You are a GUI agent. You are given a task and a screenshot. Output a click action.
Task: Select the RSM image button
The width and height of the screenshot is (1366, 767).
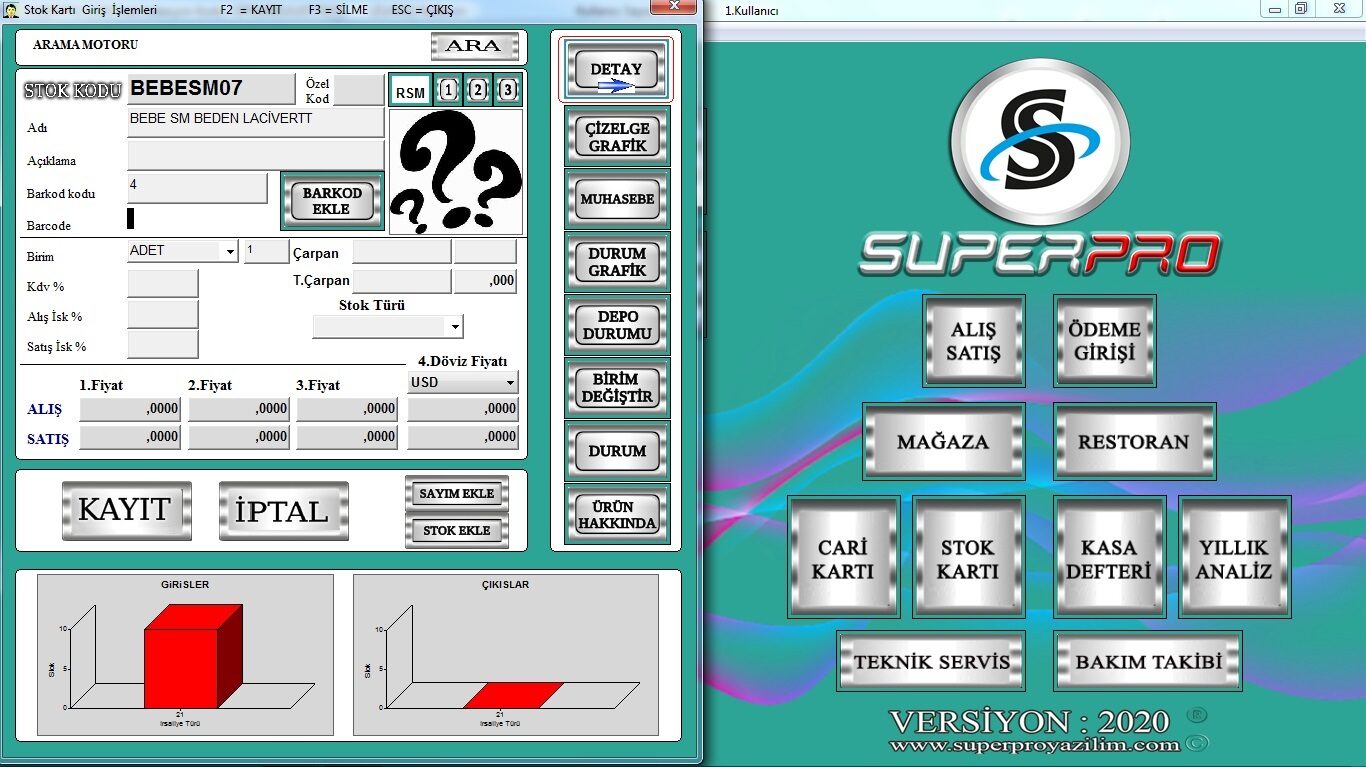click(x=410, y=92)
